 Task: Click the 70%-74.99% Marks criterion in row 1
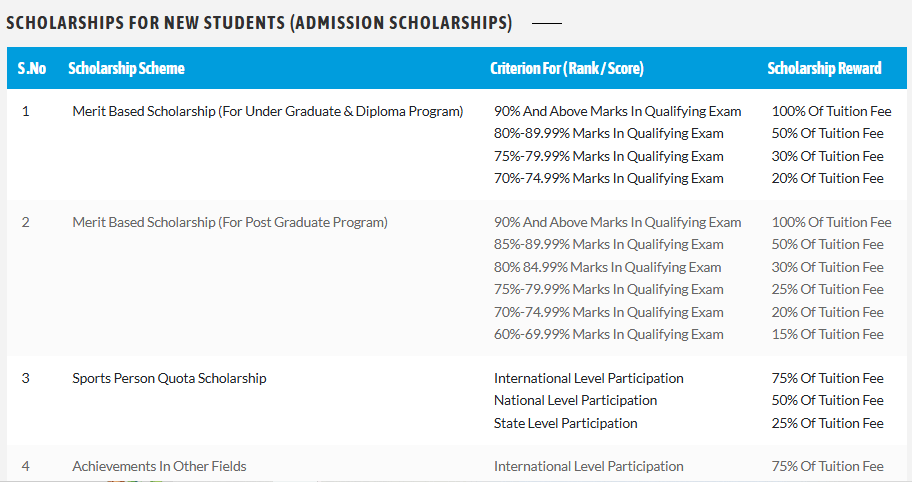click(608, 178)
